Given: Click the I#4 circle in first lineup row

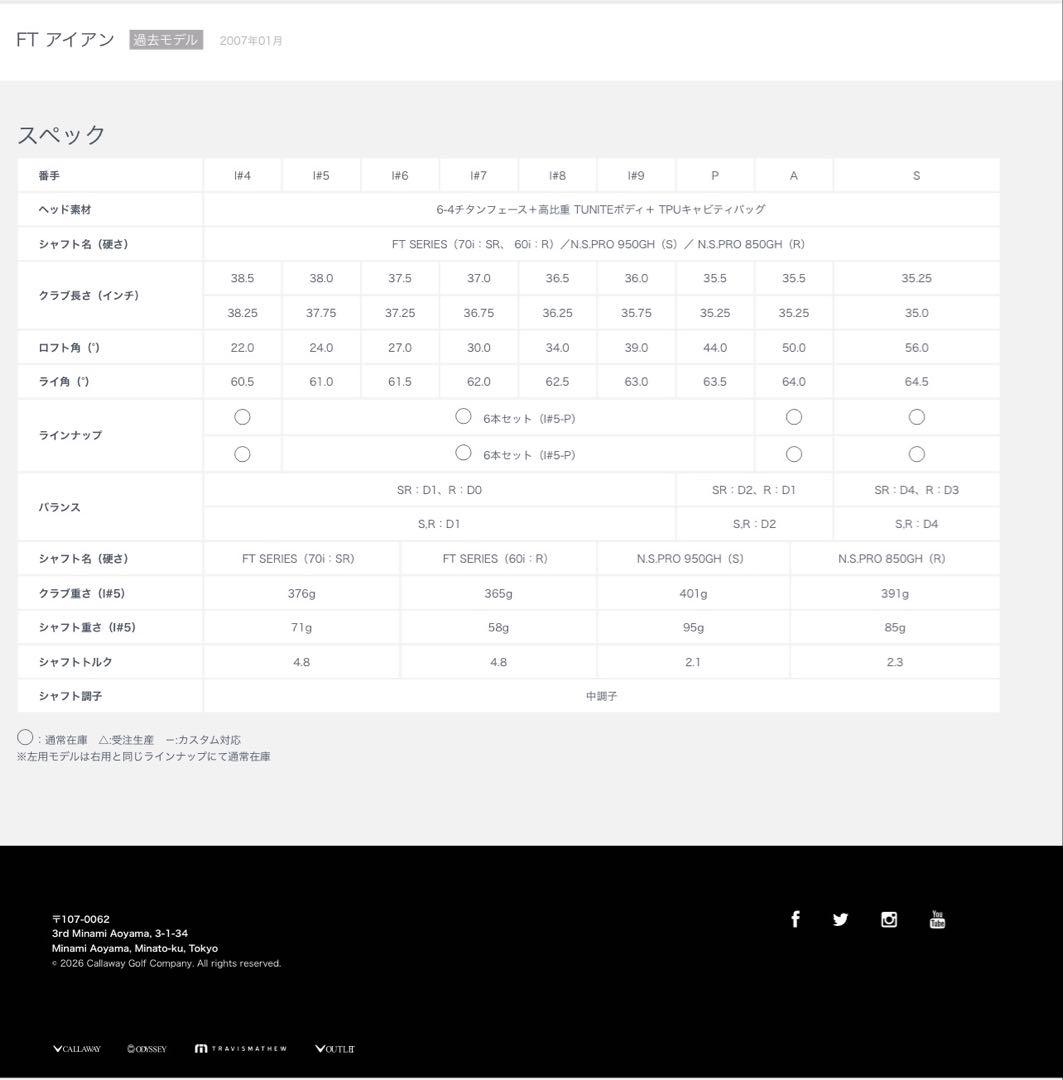Looking at the screenshot, I should click(242, 417).
